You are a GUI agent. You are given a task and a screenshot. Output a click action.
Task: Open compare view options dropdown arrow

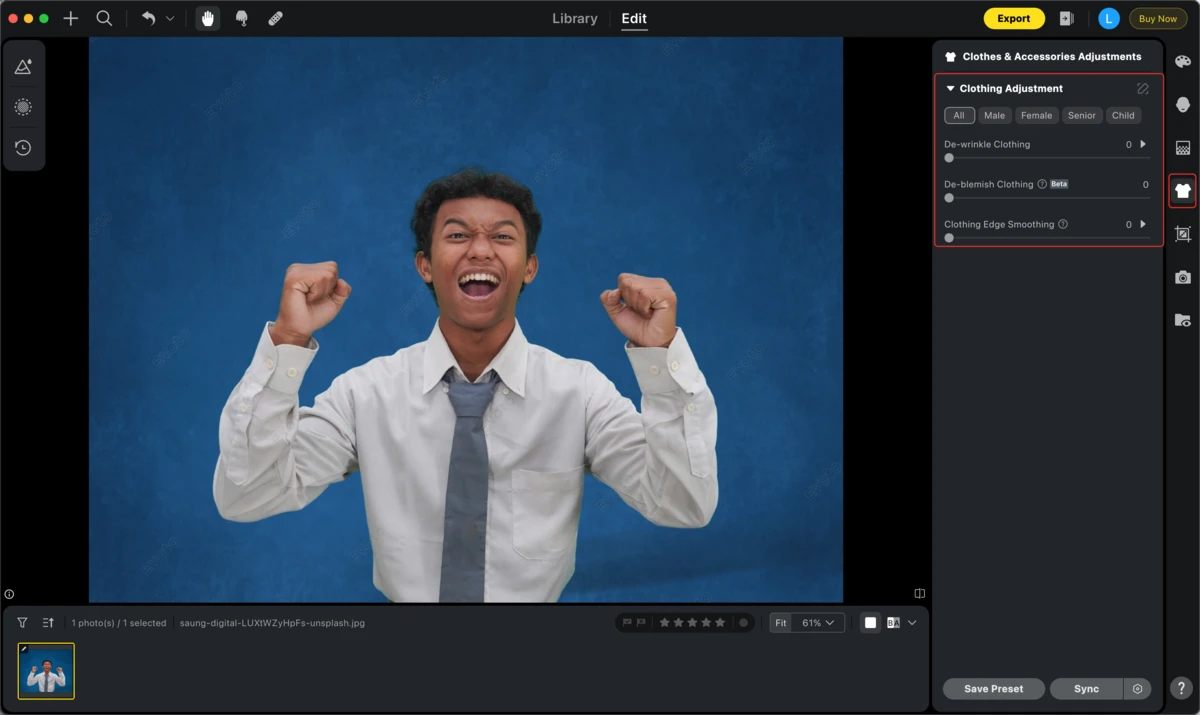(x=912, y=623)
